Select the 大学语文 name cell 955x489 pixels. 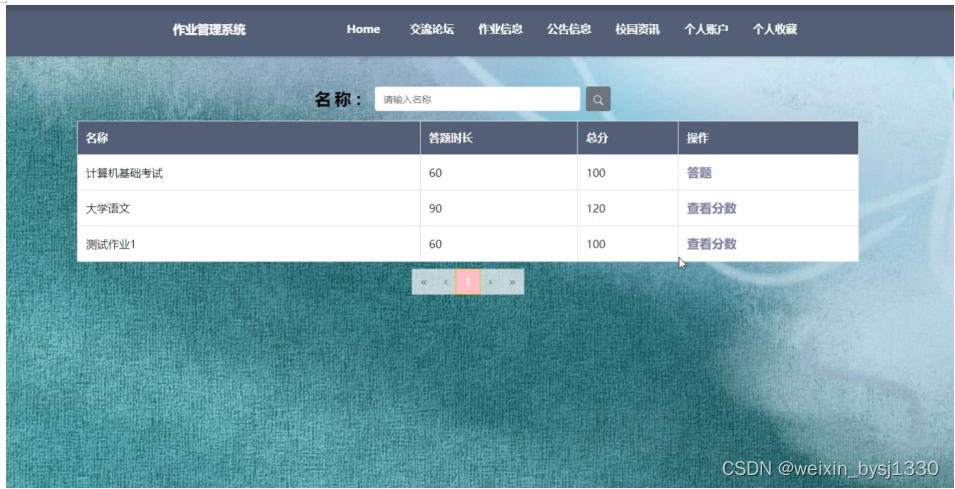click(x=248, y=208)
